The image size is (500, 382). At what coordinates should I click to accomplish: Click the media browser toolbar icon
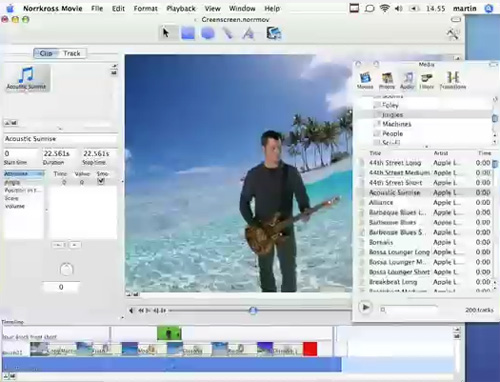click(x=274, y=33)
